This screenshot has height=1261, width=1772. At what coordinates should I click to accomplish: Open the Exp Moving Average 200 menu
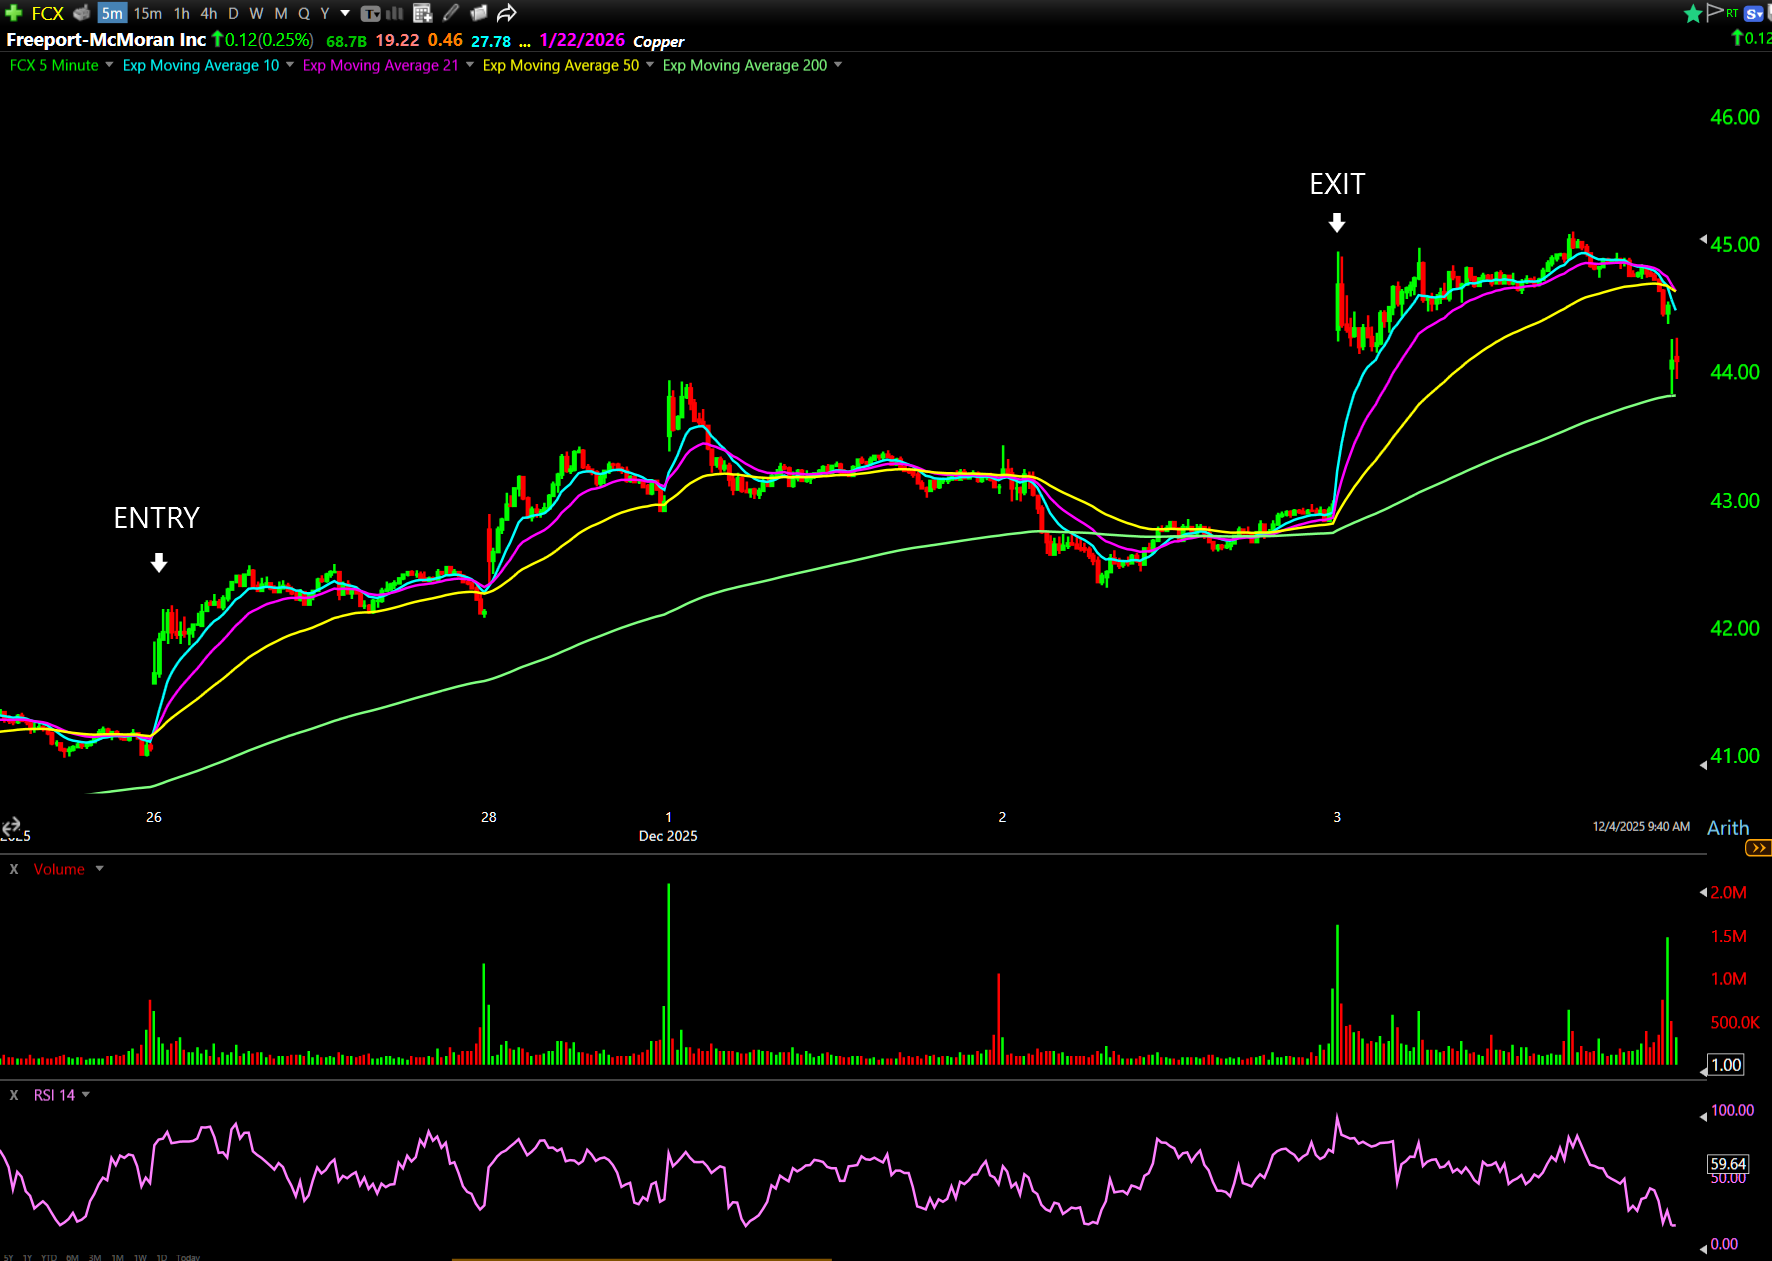pyautogui.click(x=838, y=65)
